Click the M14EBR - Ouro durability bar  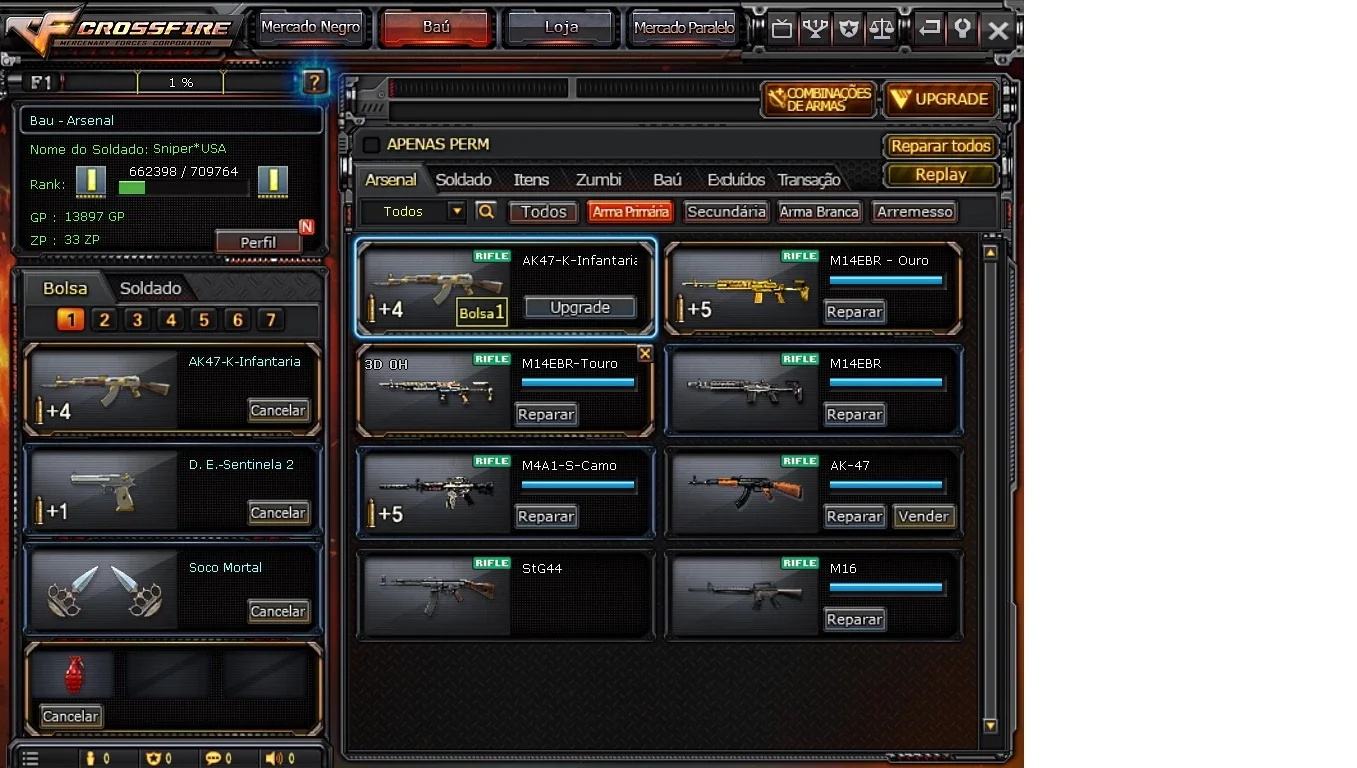click(886, 281)
